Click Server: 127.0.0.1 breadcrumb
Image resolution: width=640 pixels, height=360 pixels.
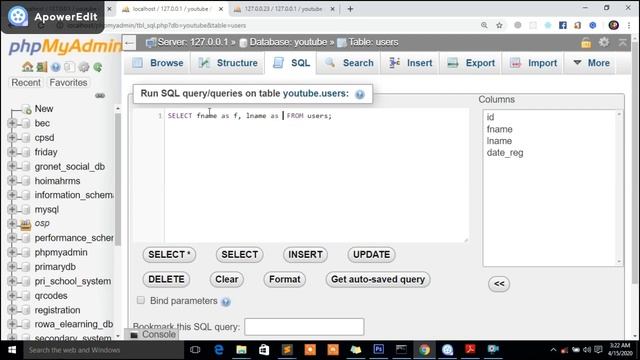click(x=193, y=42)
